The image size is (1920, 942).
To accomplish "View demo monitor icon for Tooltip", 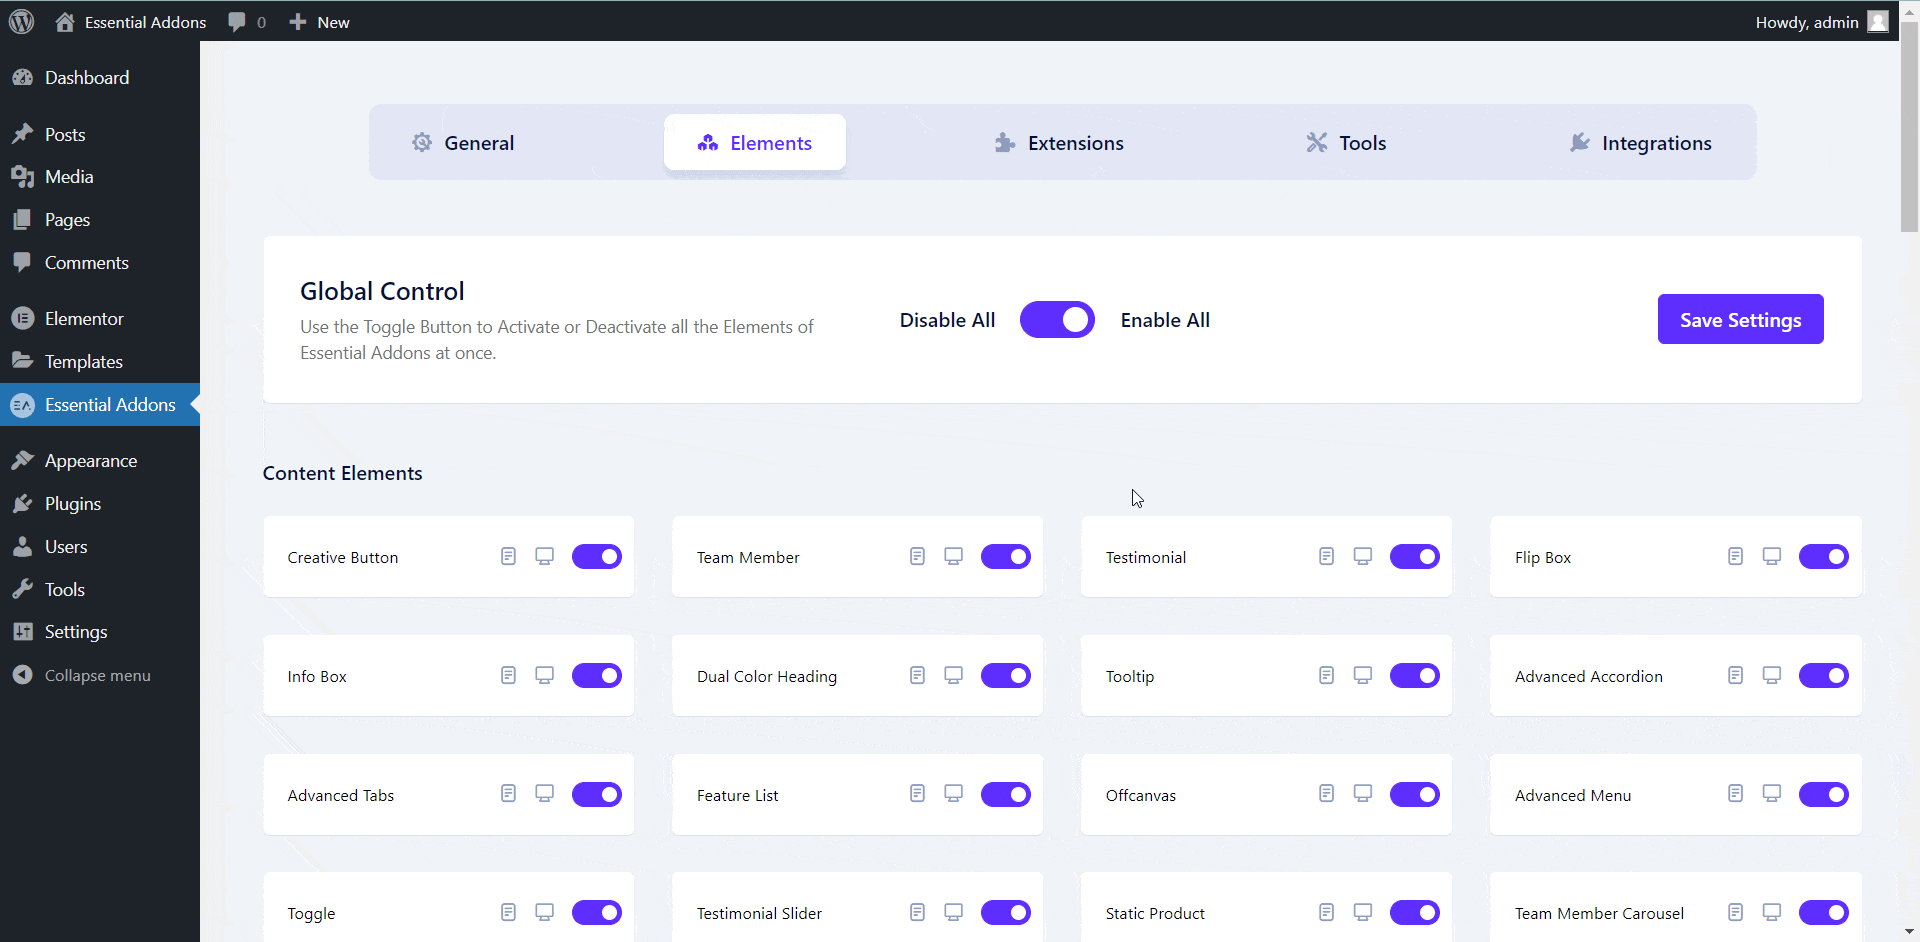I will click(x=1362, y=675).
